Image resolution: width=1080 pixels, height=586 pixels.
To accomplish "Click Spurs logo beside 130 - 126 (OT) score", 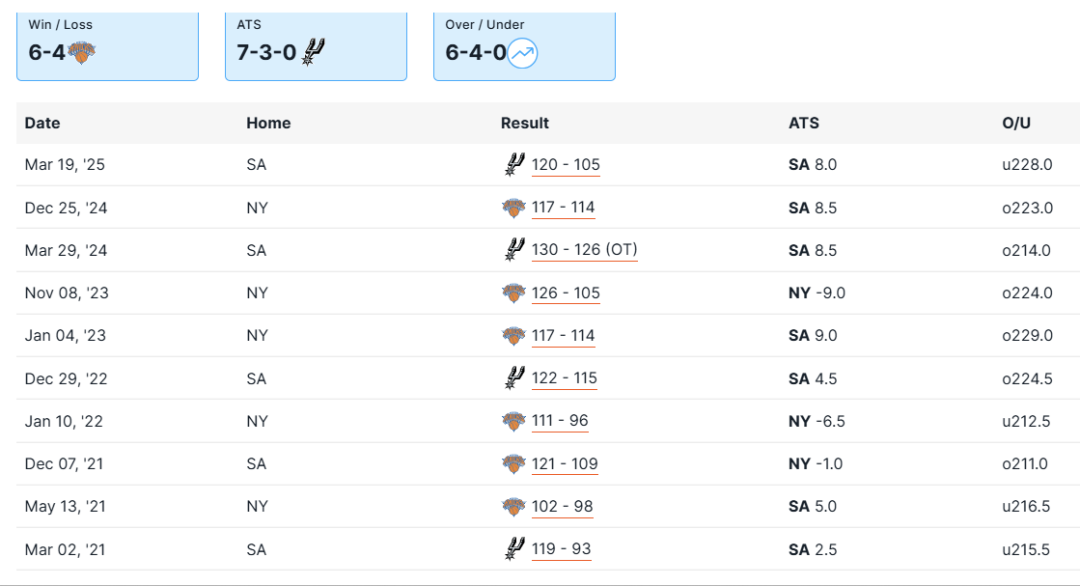I will 514,250.
